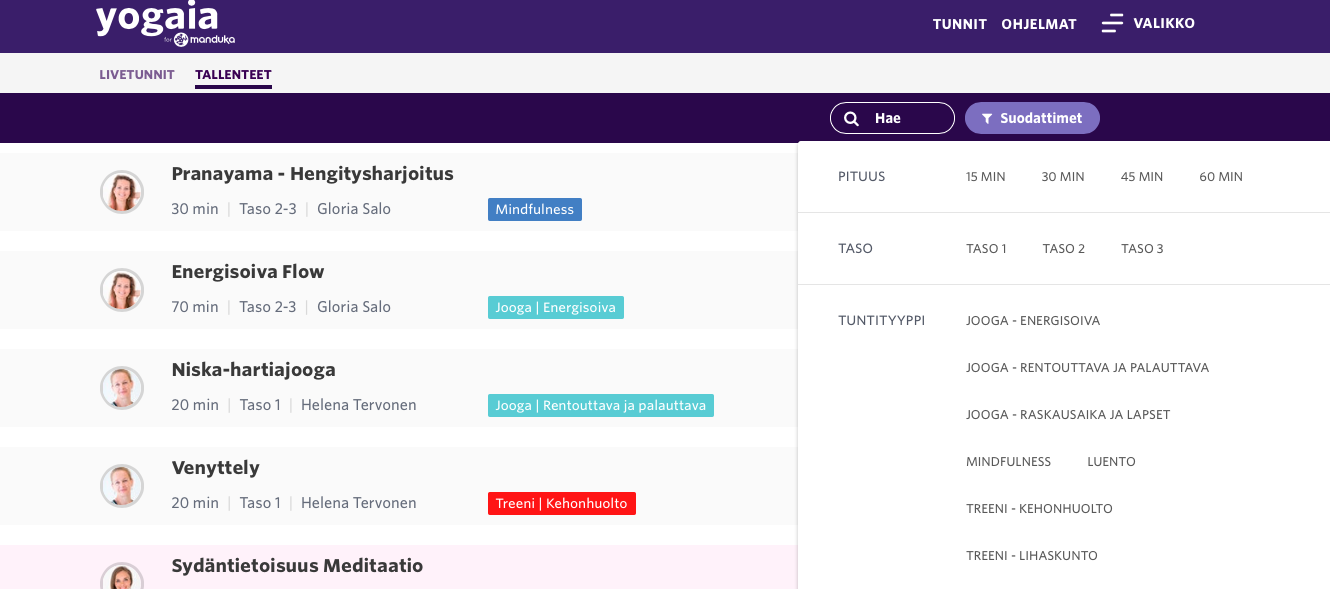Viewport: 1330px width, 589px height.
Task: Switch to the Livetunnit tab
Action: pos(137,75)
